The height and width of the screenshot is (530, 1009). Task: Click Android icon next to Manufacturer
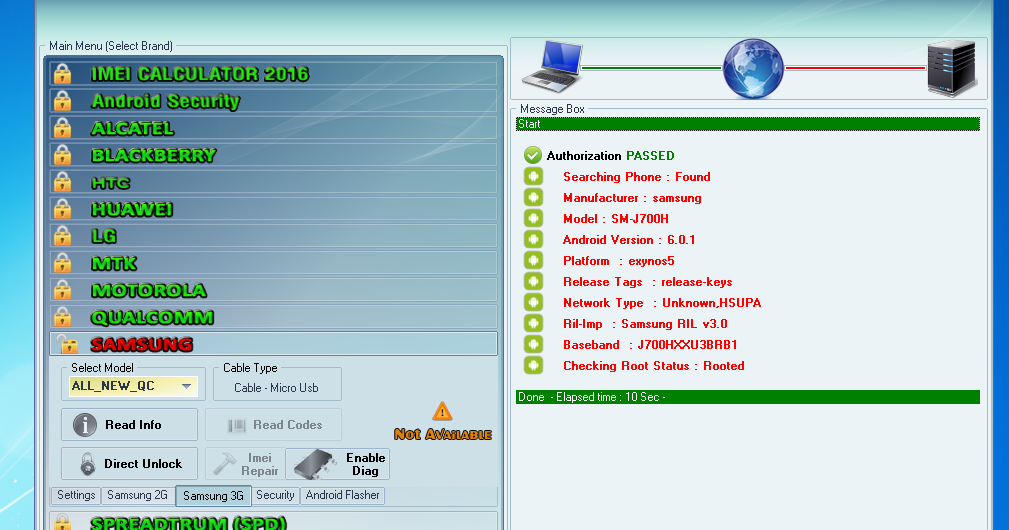pos(533,197)
